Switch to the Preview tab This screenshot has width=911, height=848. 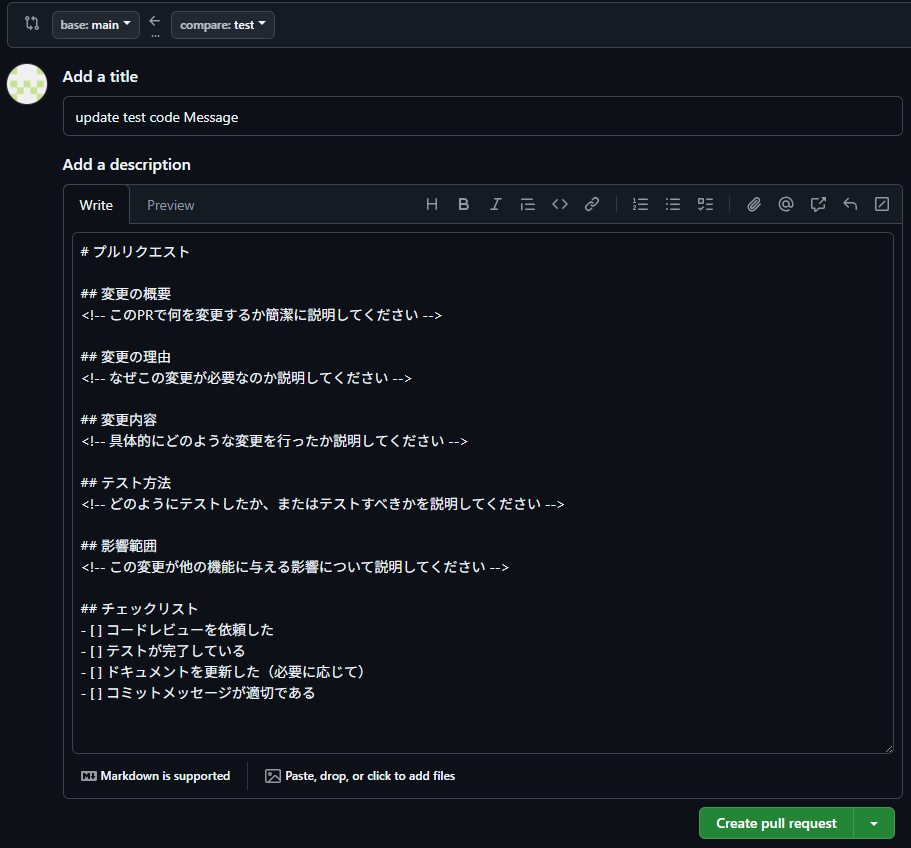point(170,204)
